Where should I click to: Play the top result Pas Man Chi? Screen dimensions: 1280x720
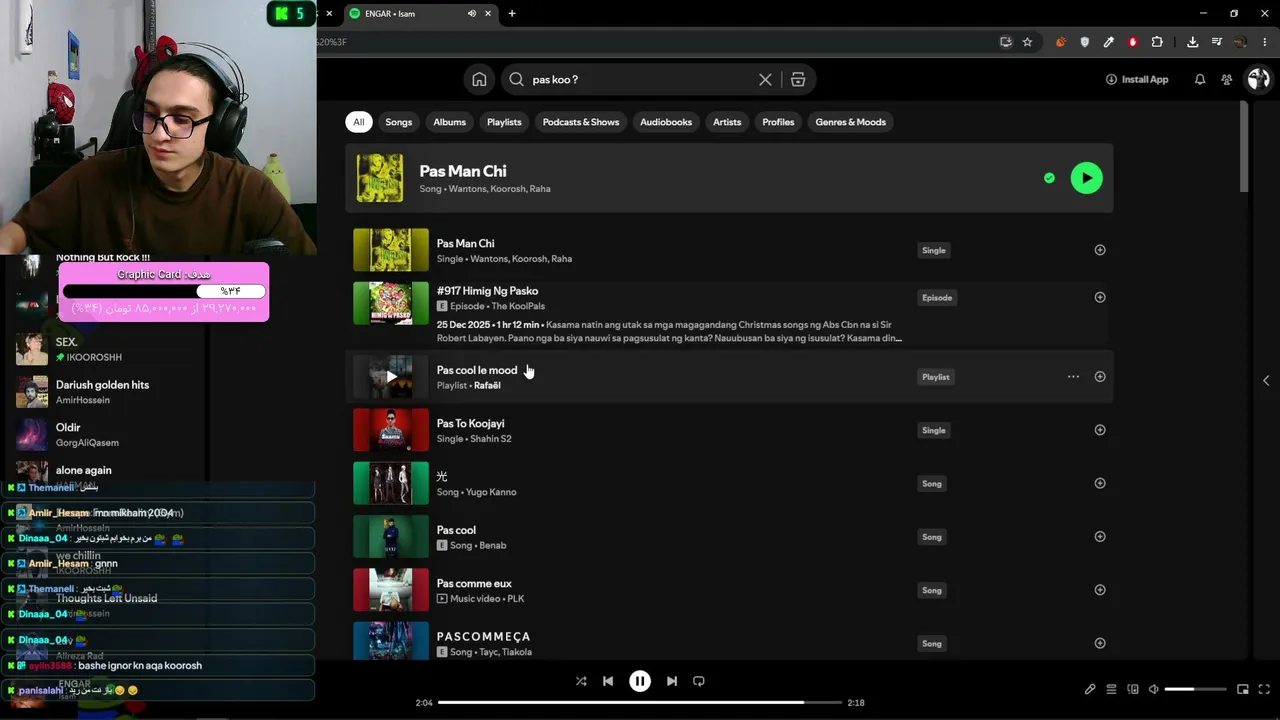tap(1087, 178)
